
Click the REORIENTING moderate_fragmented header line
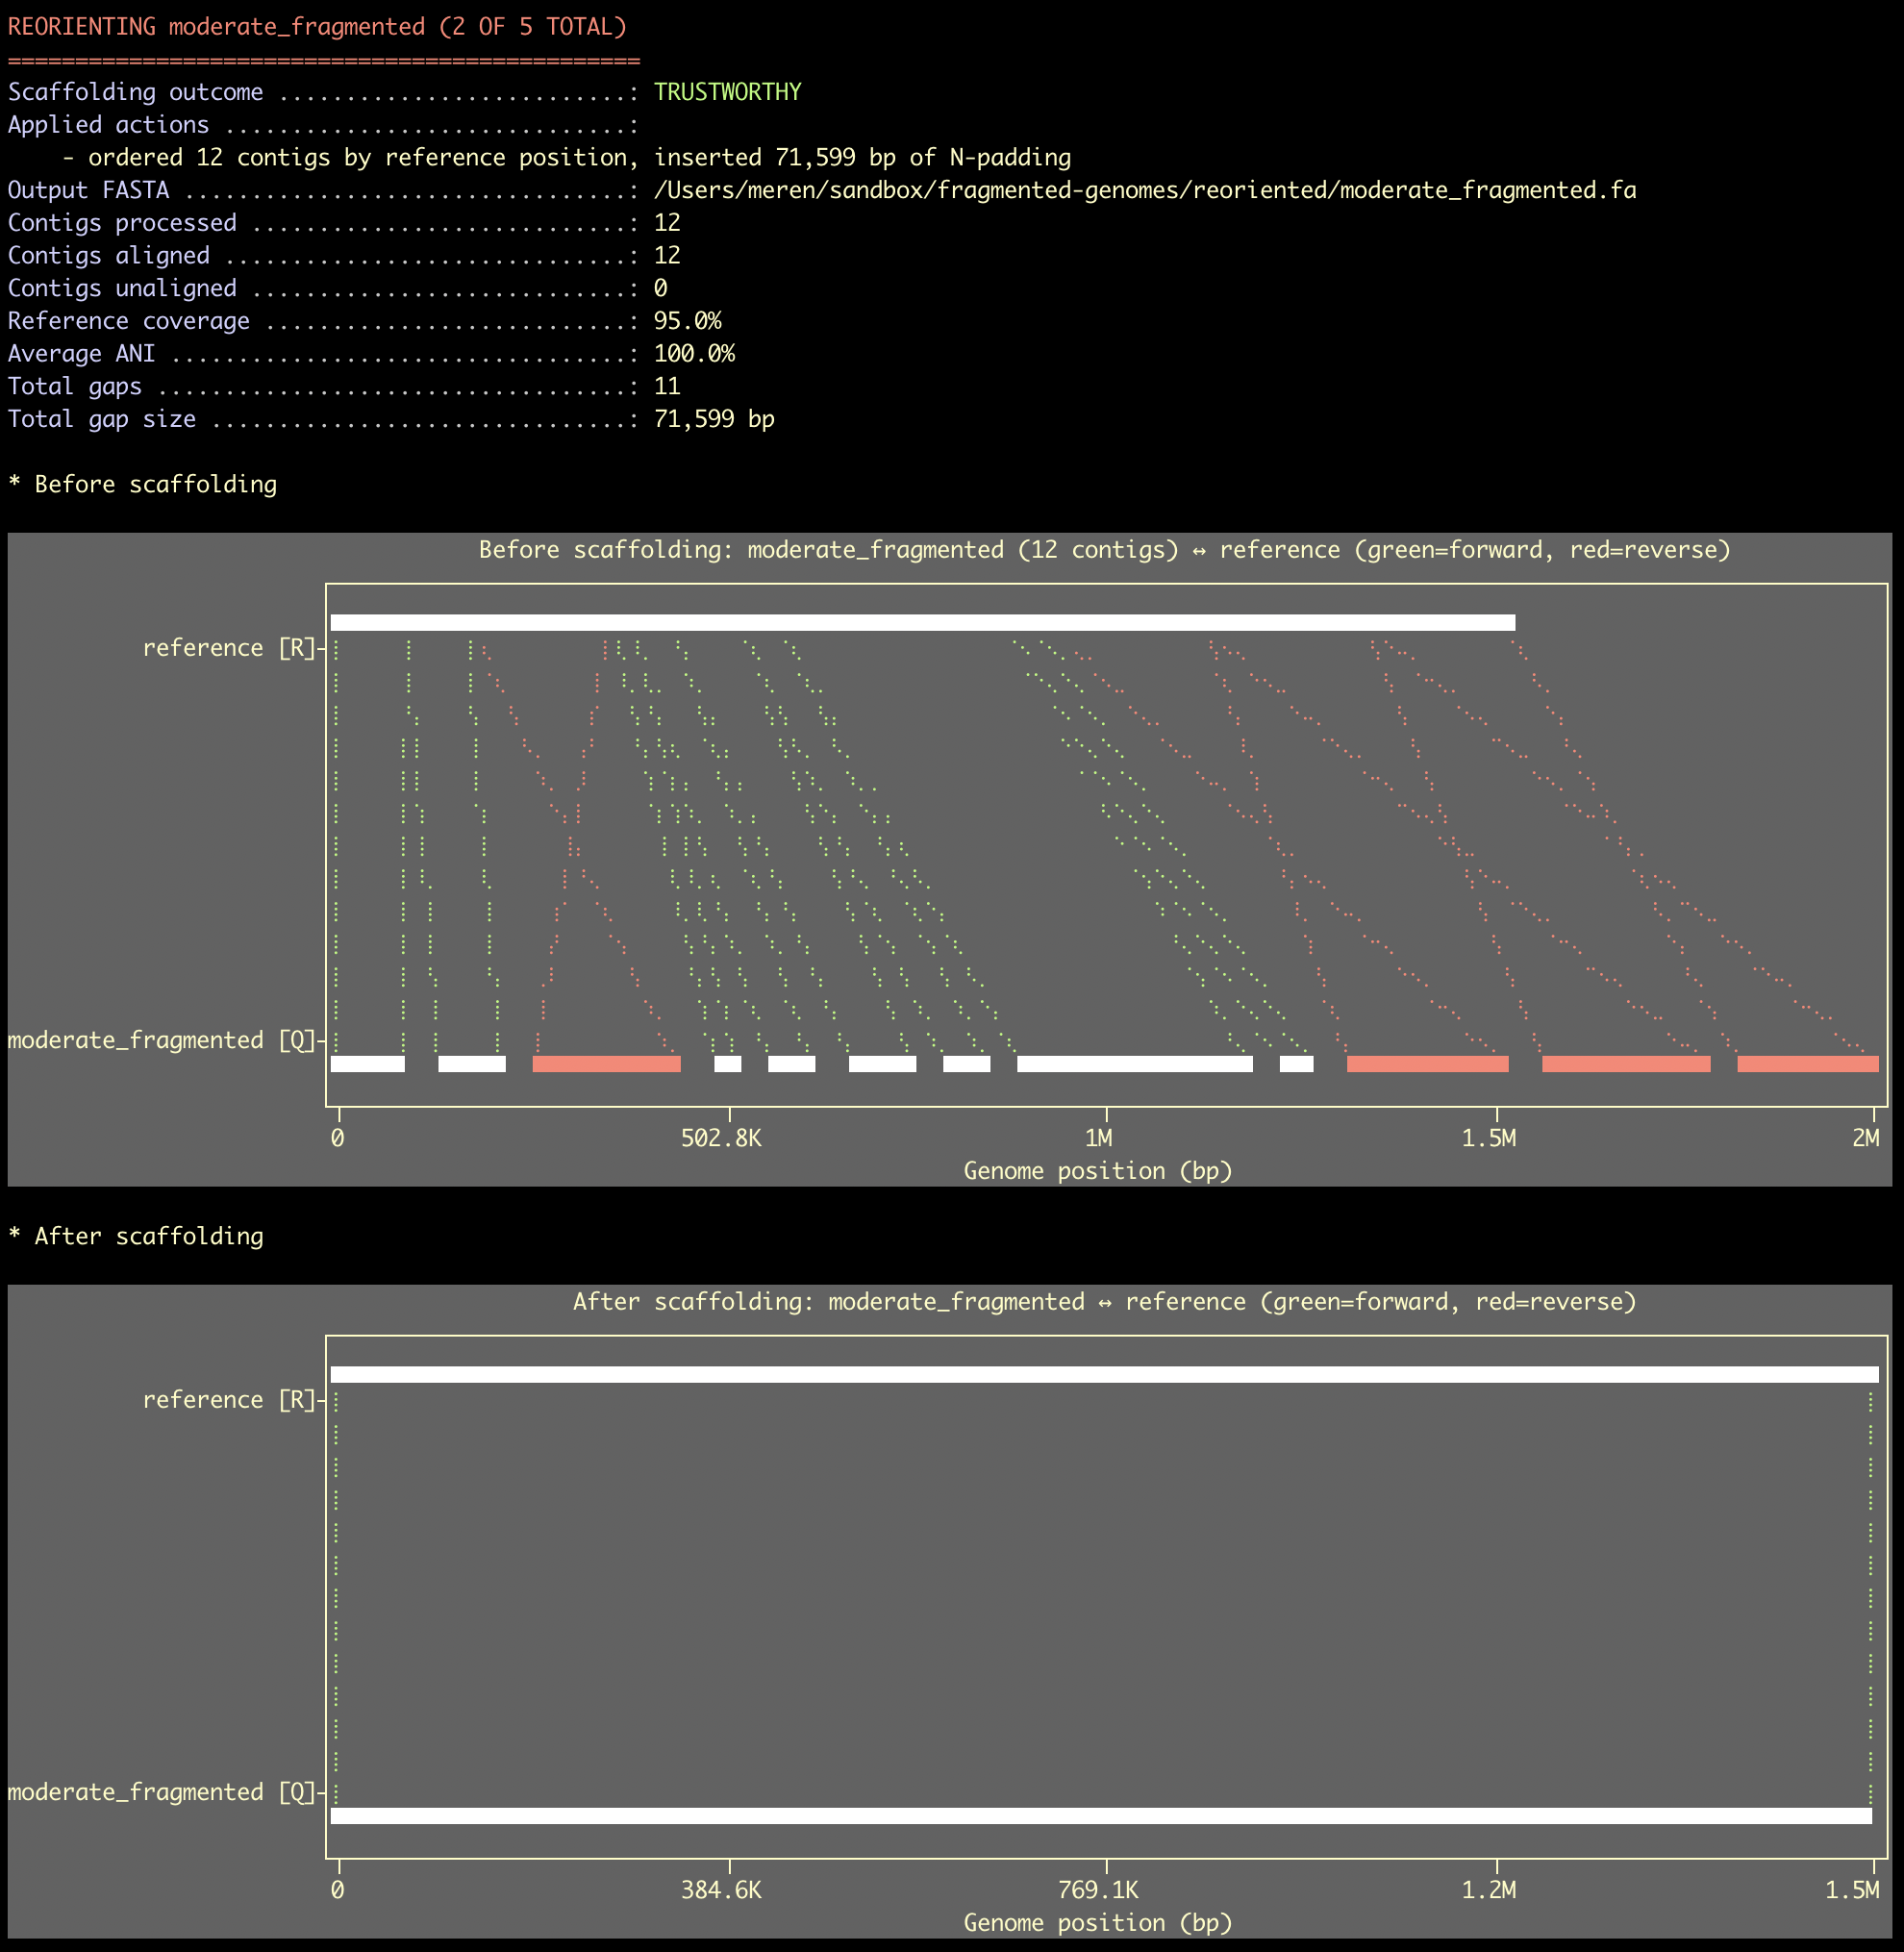point(317,27)
